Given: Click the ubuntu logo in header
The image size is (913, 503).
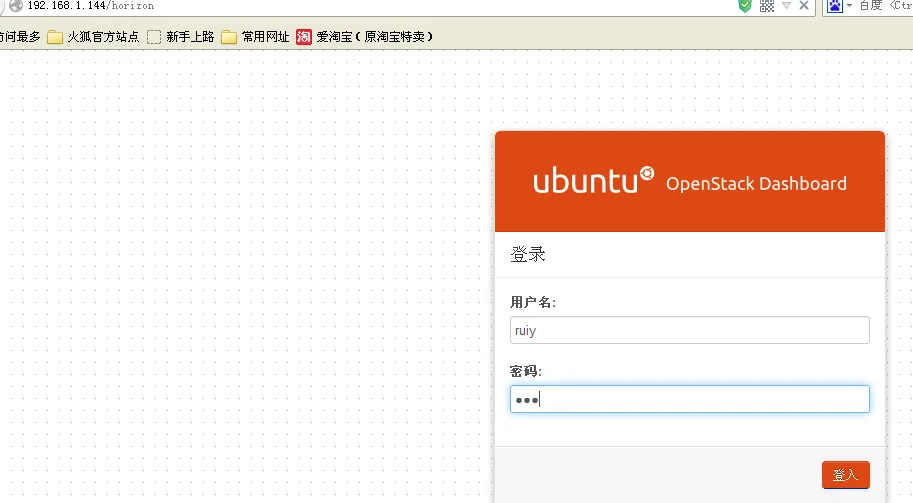Looking at the screenshot, I should click(x=593, y=180).
